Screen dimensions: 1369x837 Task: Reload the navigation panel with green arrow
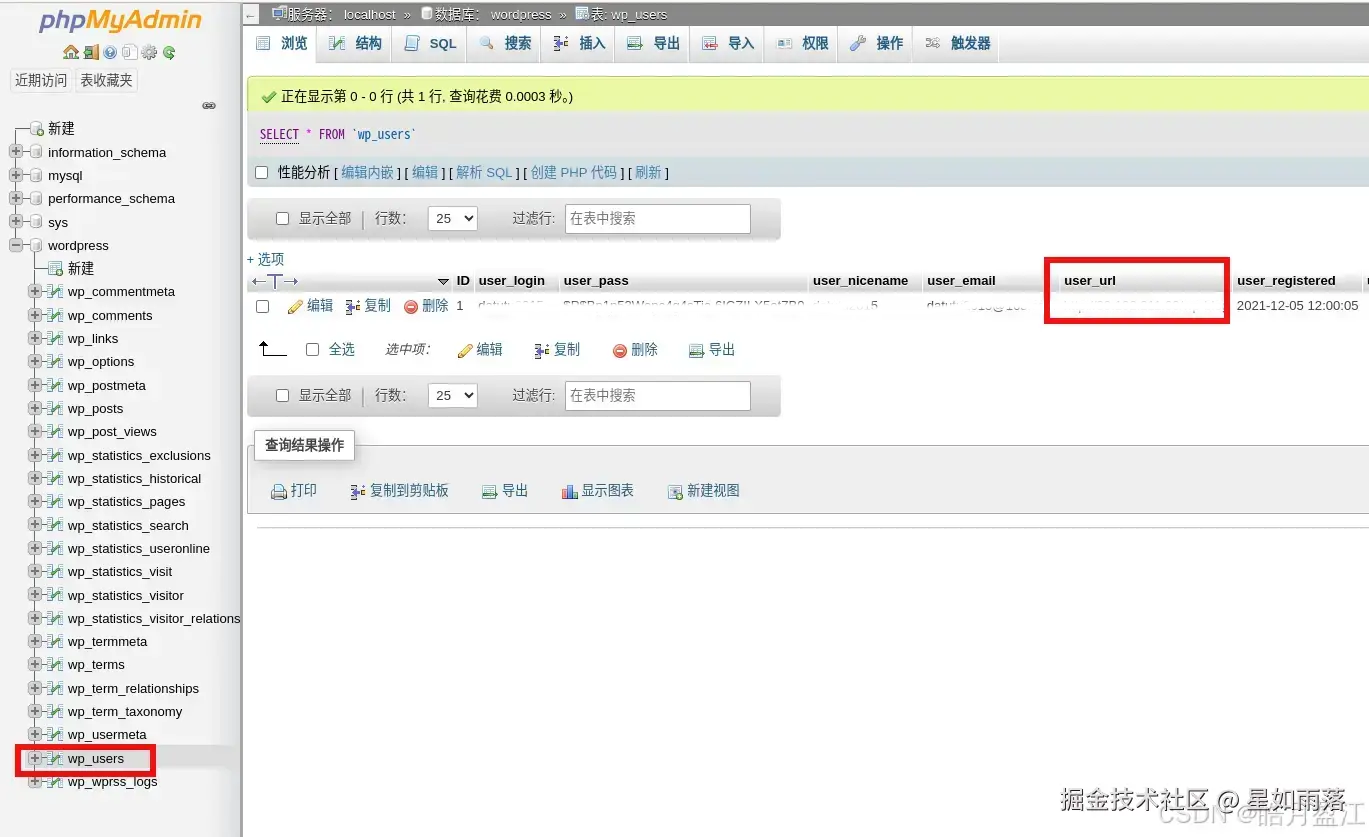(x=169, y=52)
